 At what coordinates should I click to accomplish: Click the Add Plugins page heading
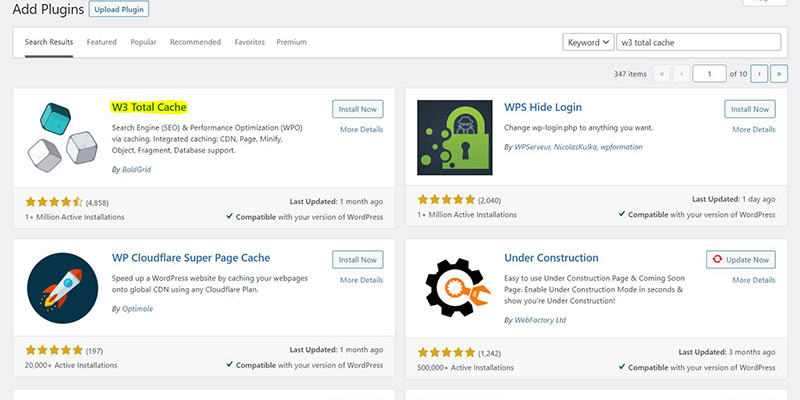click(x=48, y=9)
